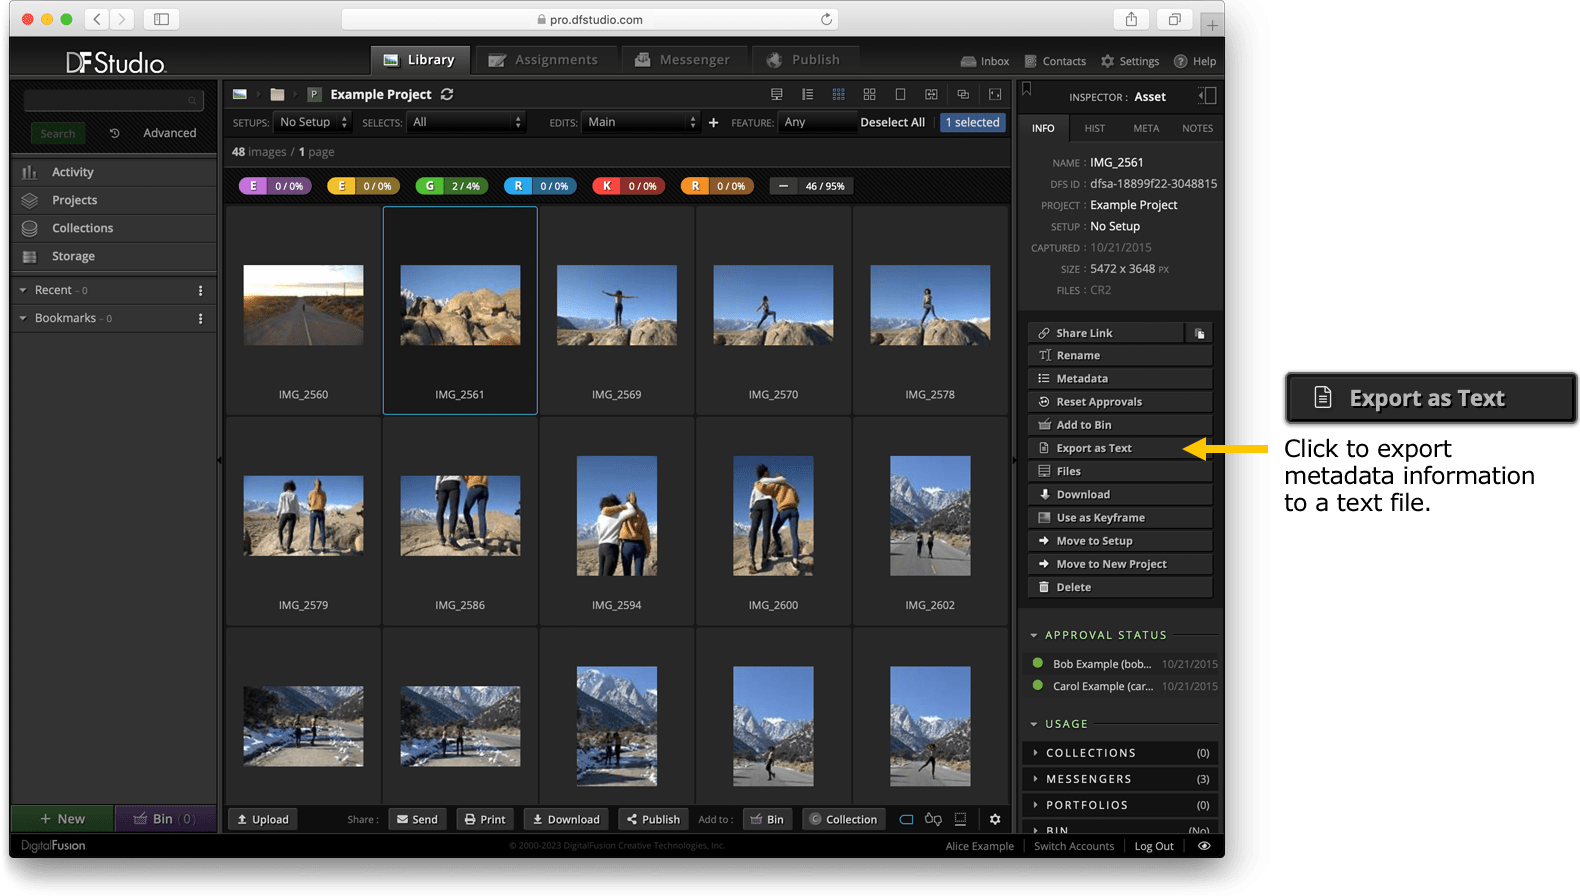Open the Setups dropdown showing No Setup

312,122
